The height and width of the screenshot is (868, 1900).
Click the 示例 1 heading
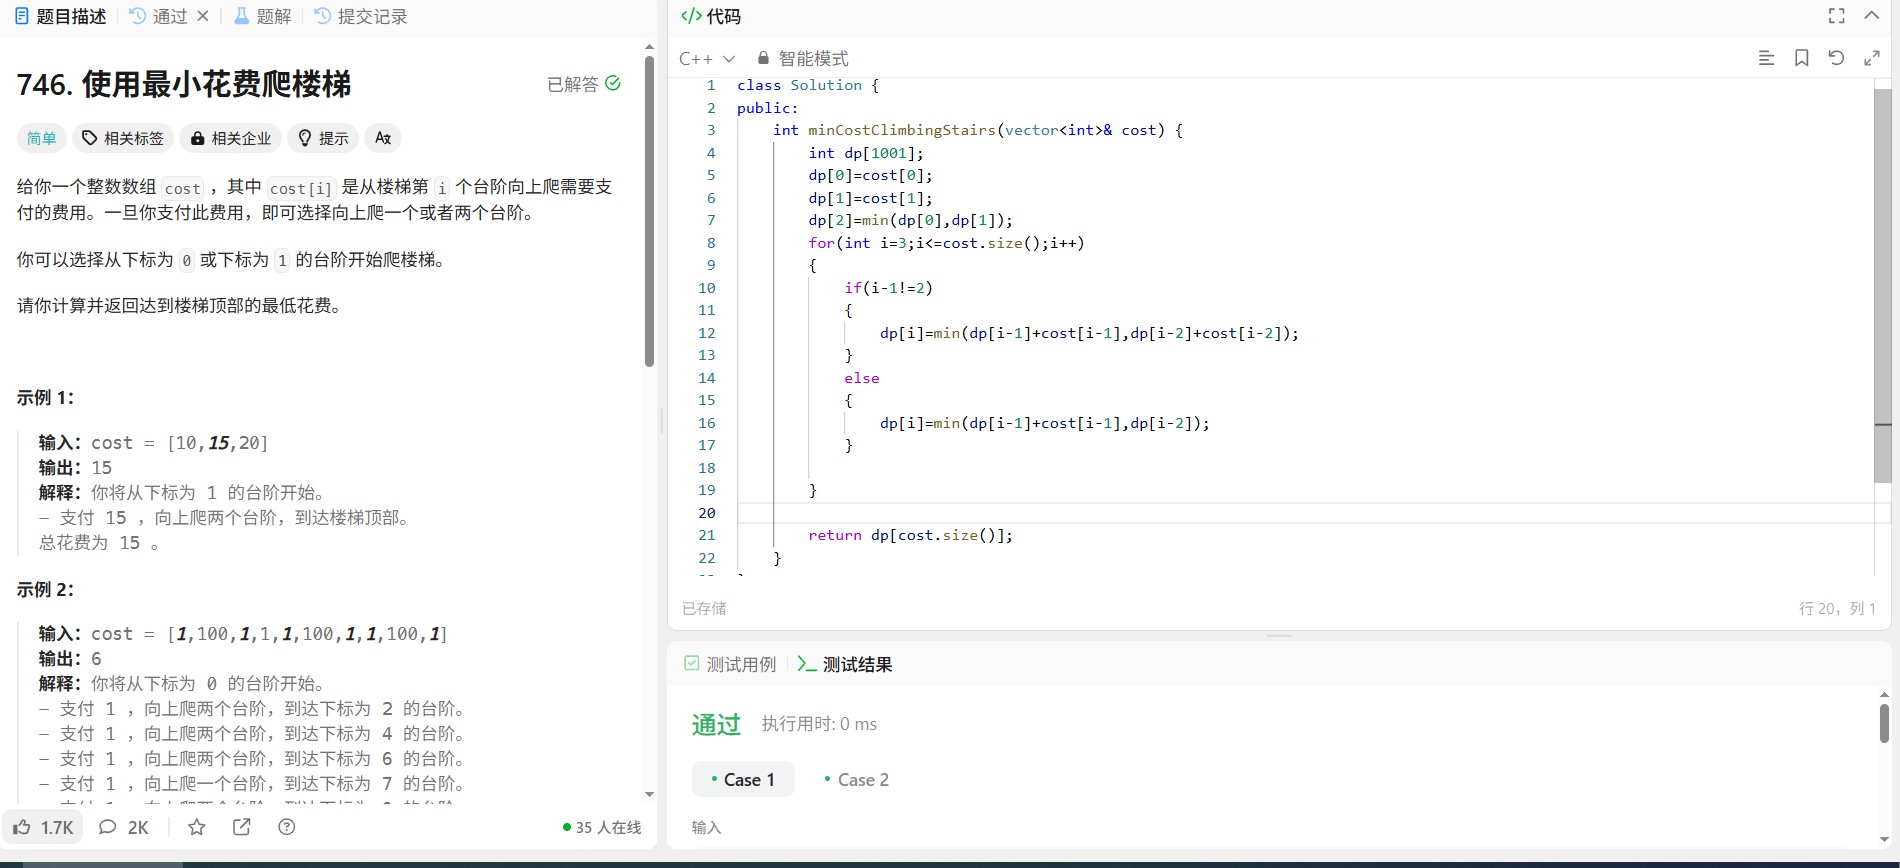(45, 397)
